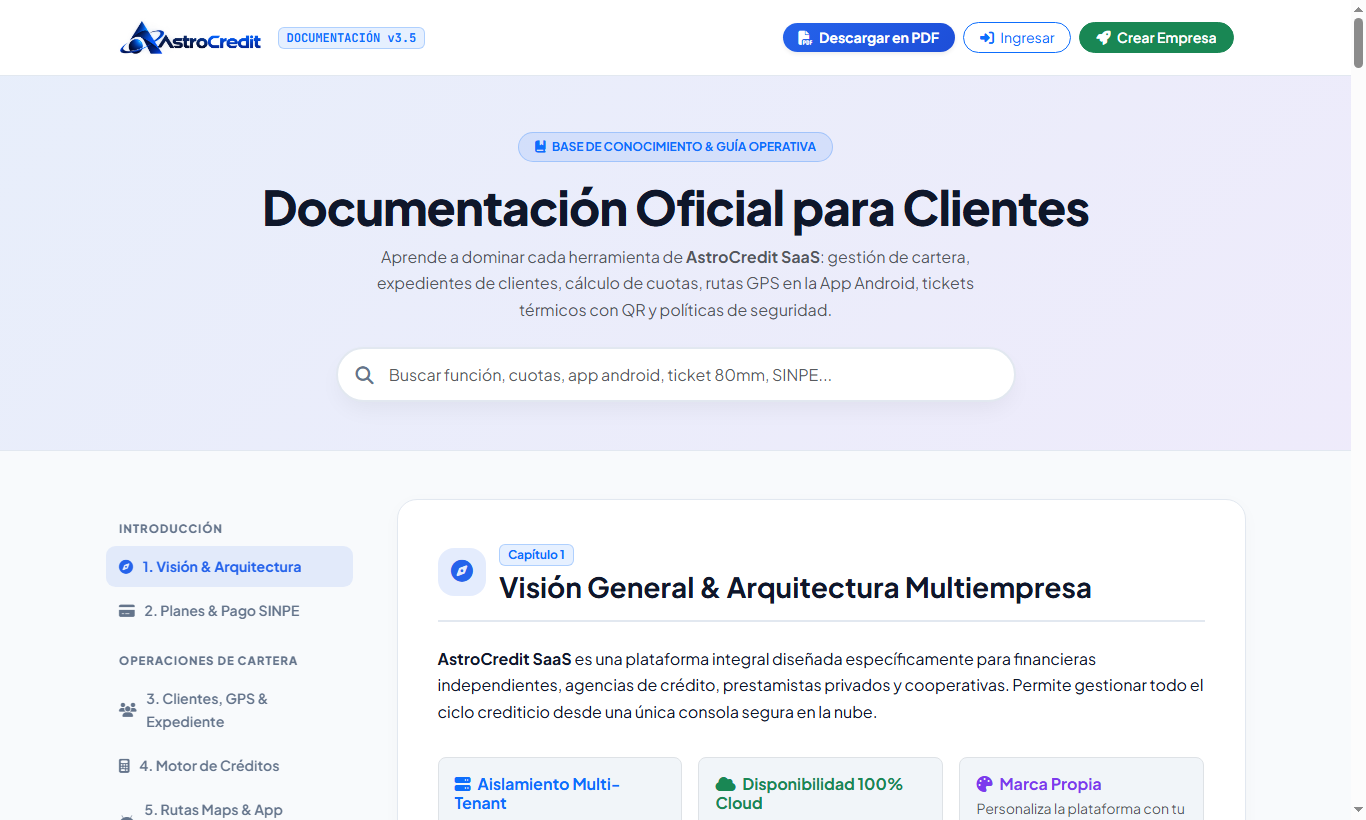1366x820 pixels.
Task: Click the Crear Empresa button
Action: [x=1156, y=38]
